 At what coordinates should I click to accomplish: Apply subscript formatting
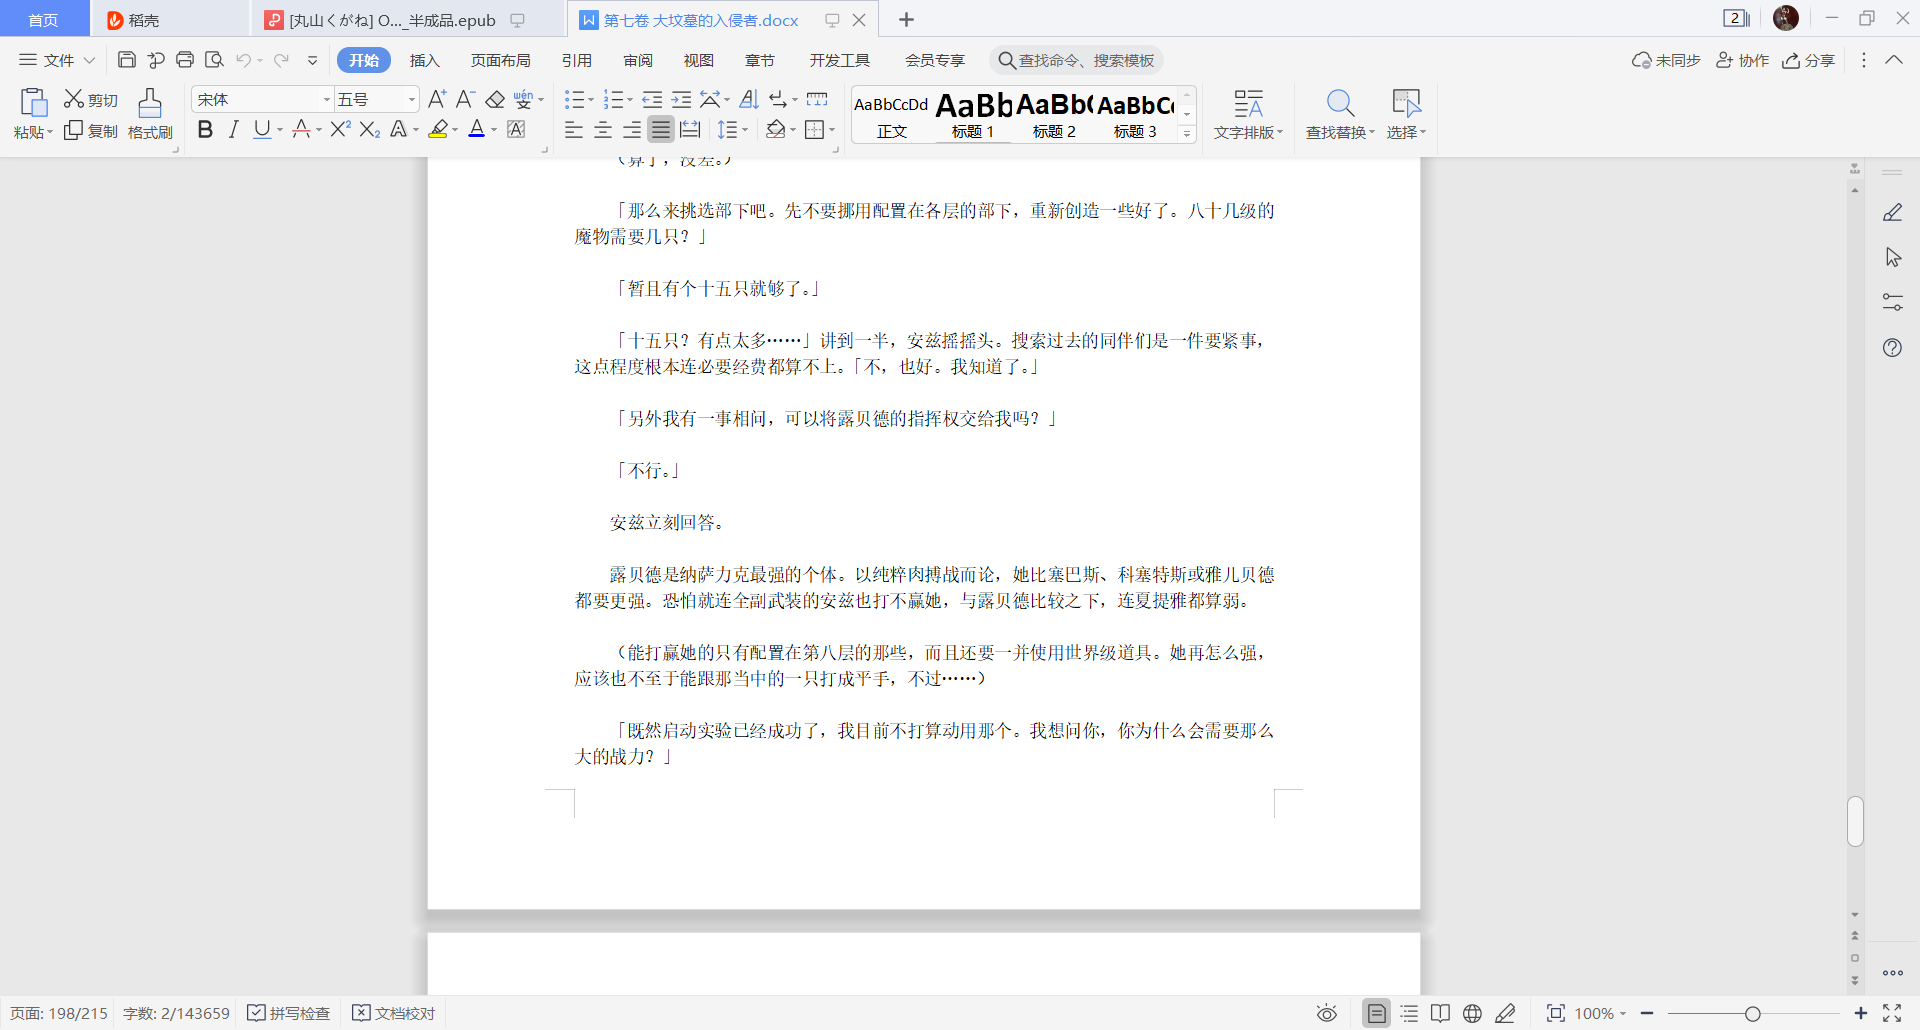[x=370, y=129]
